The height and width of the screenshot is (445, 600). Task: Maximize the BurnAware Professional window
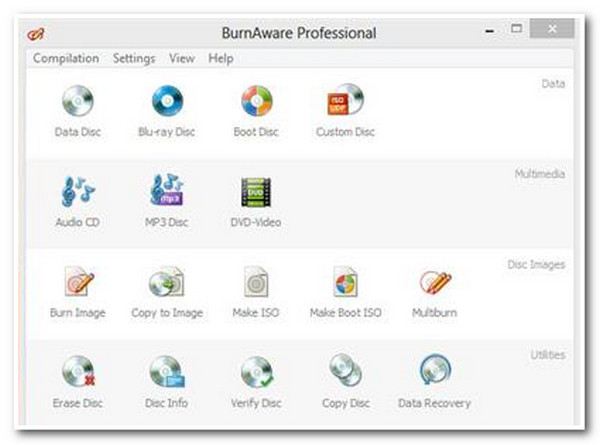coord(517,29)
